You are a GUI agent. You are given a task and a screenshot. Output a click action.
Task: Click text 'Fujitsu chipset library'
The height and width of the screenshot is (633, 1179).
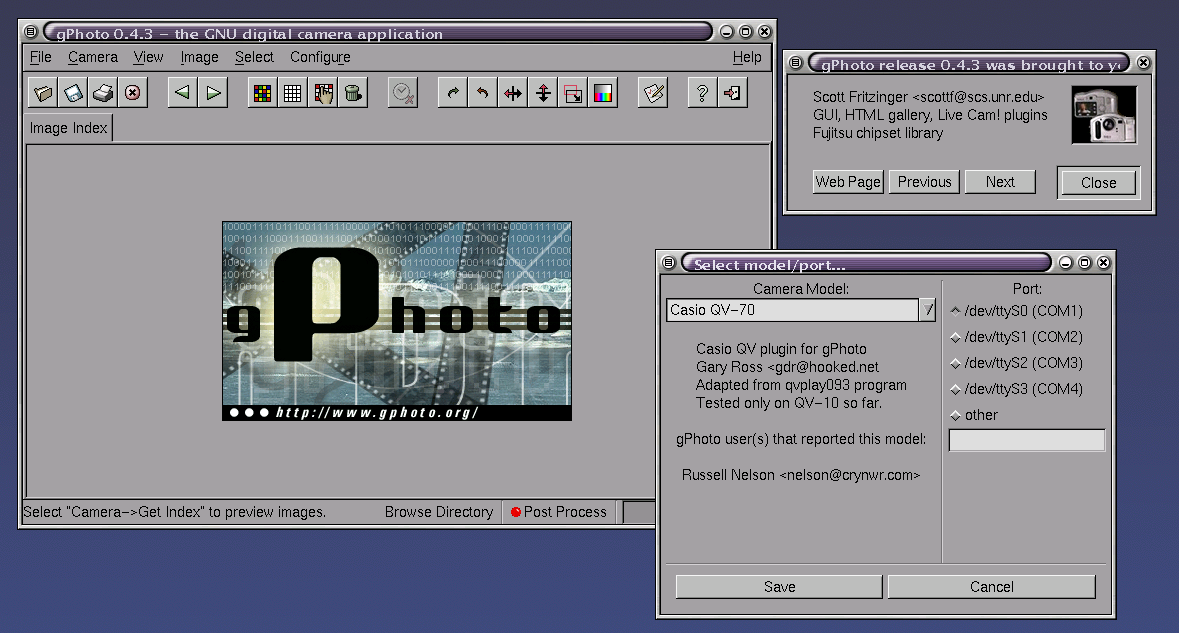tap(877, 133)
